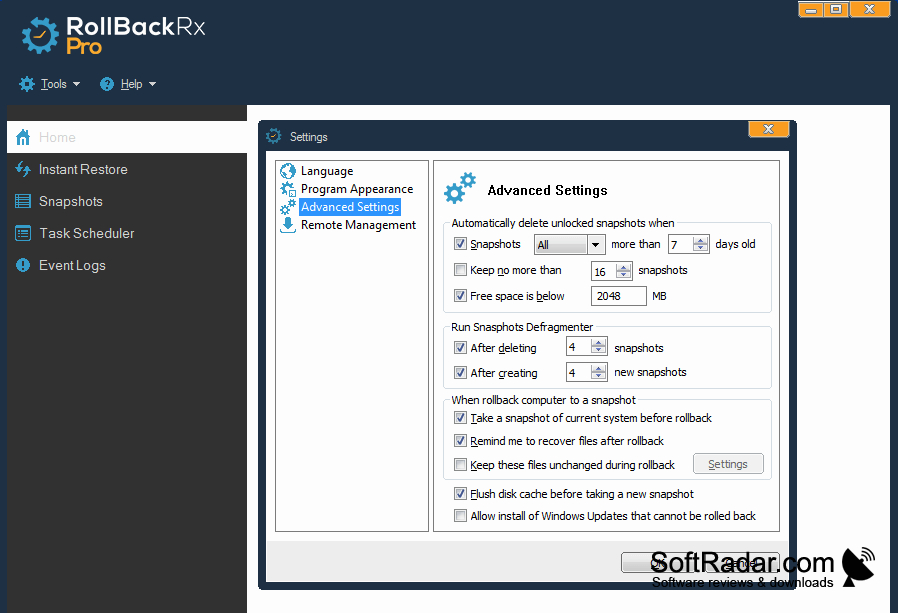Open Snapshots via its list icon
The height and width of the screenshot is (613, 898).
23,201
